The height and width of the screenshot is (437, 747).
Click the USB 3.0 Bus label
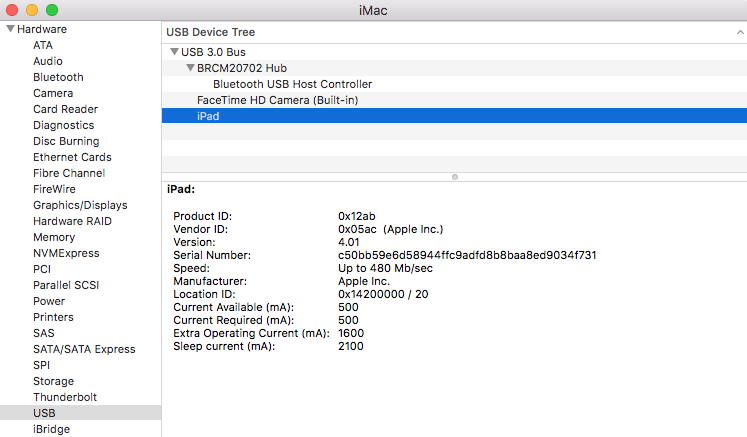point(213,52)
